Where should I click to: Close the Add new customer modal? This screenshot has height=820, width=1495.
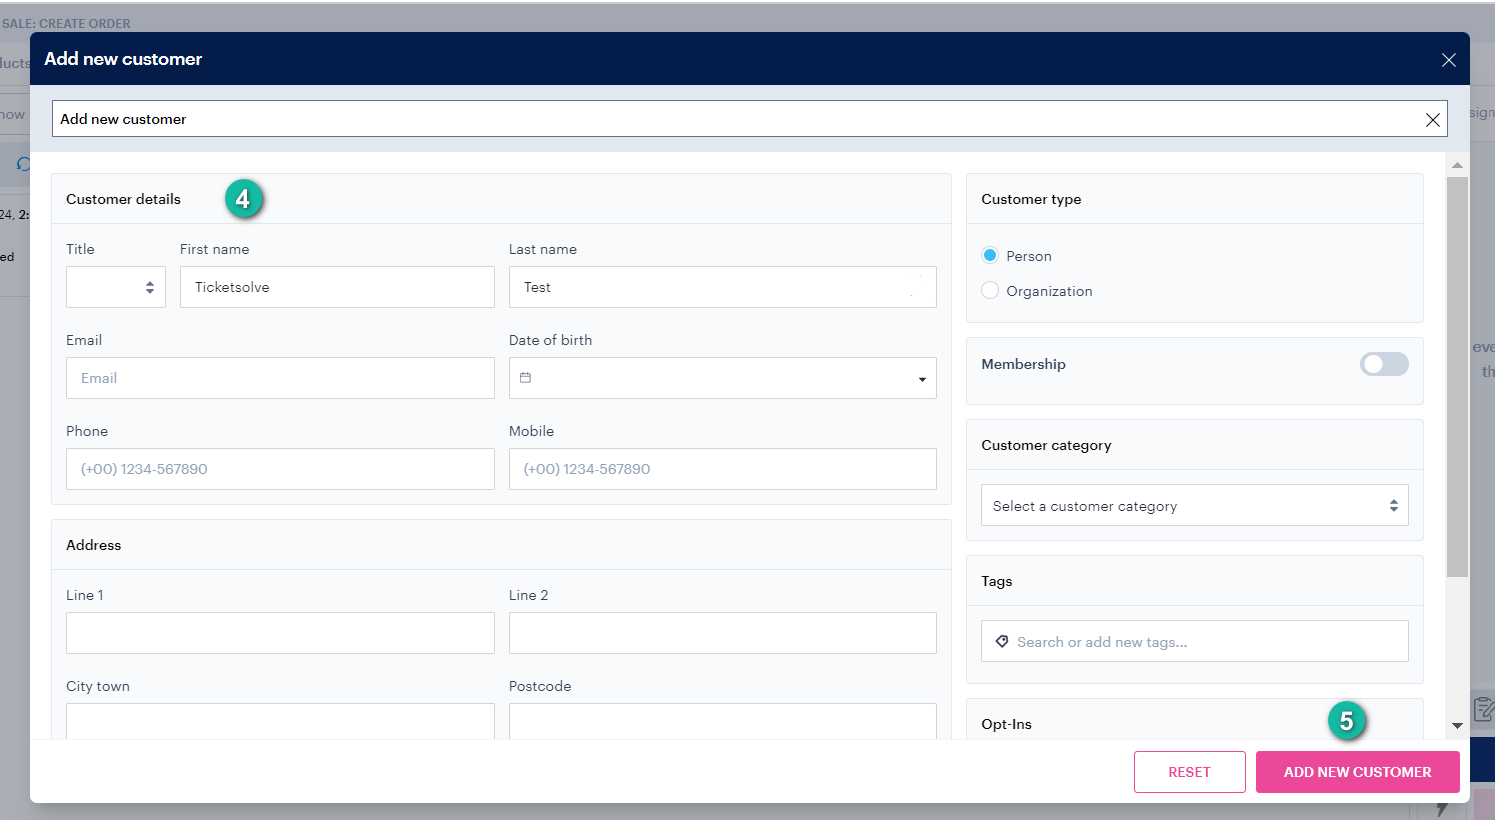tap(1448, 59)
